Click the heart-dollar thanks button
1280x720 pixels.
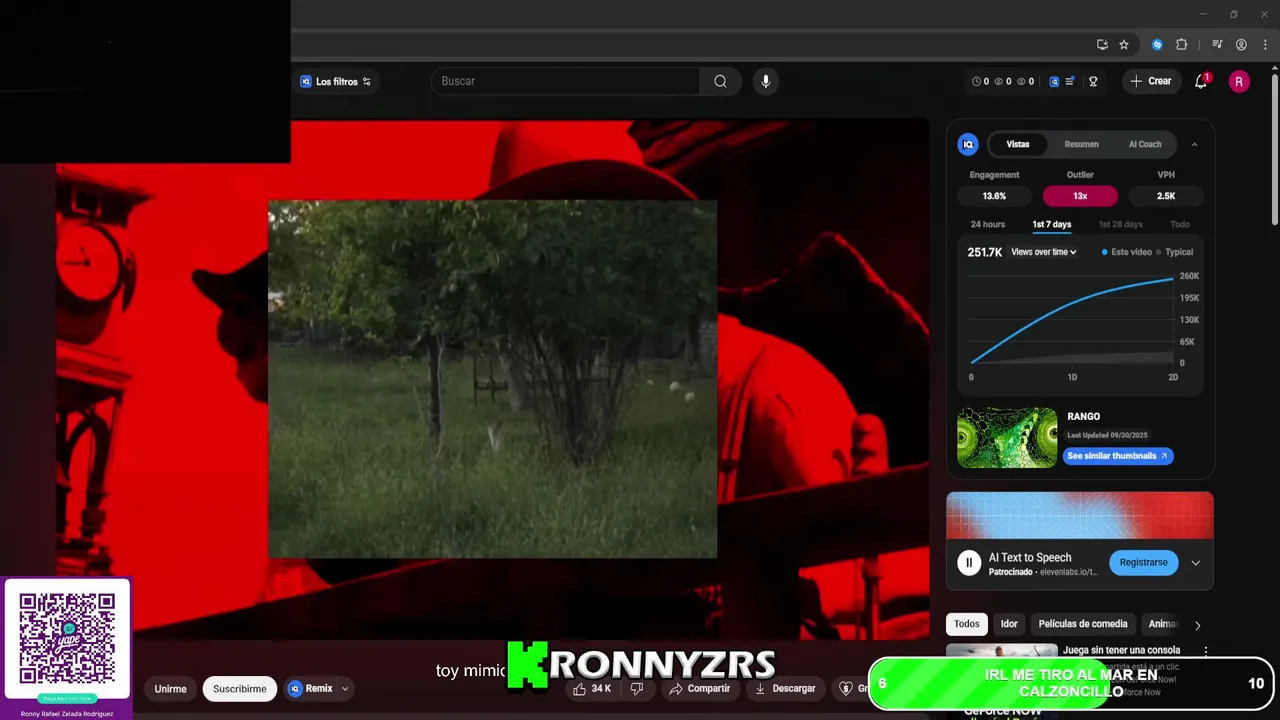click(850, 688)
